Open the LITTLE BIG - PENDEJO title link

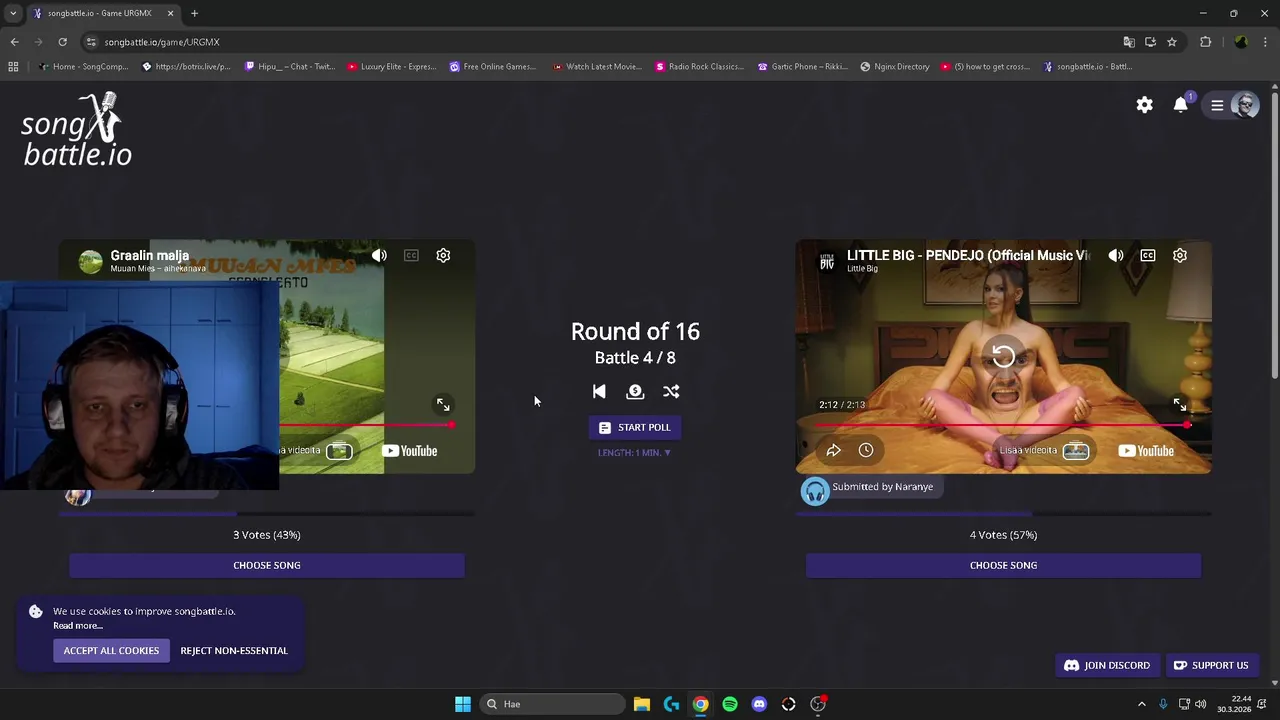[x=968, y=255]
